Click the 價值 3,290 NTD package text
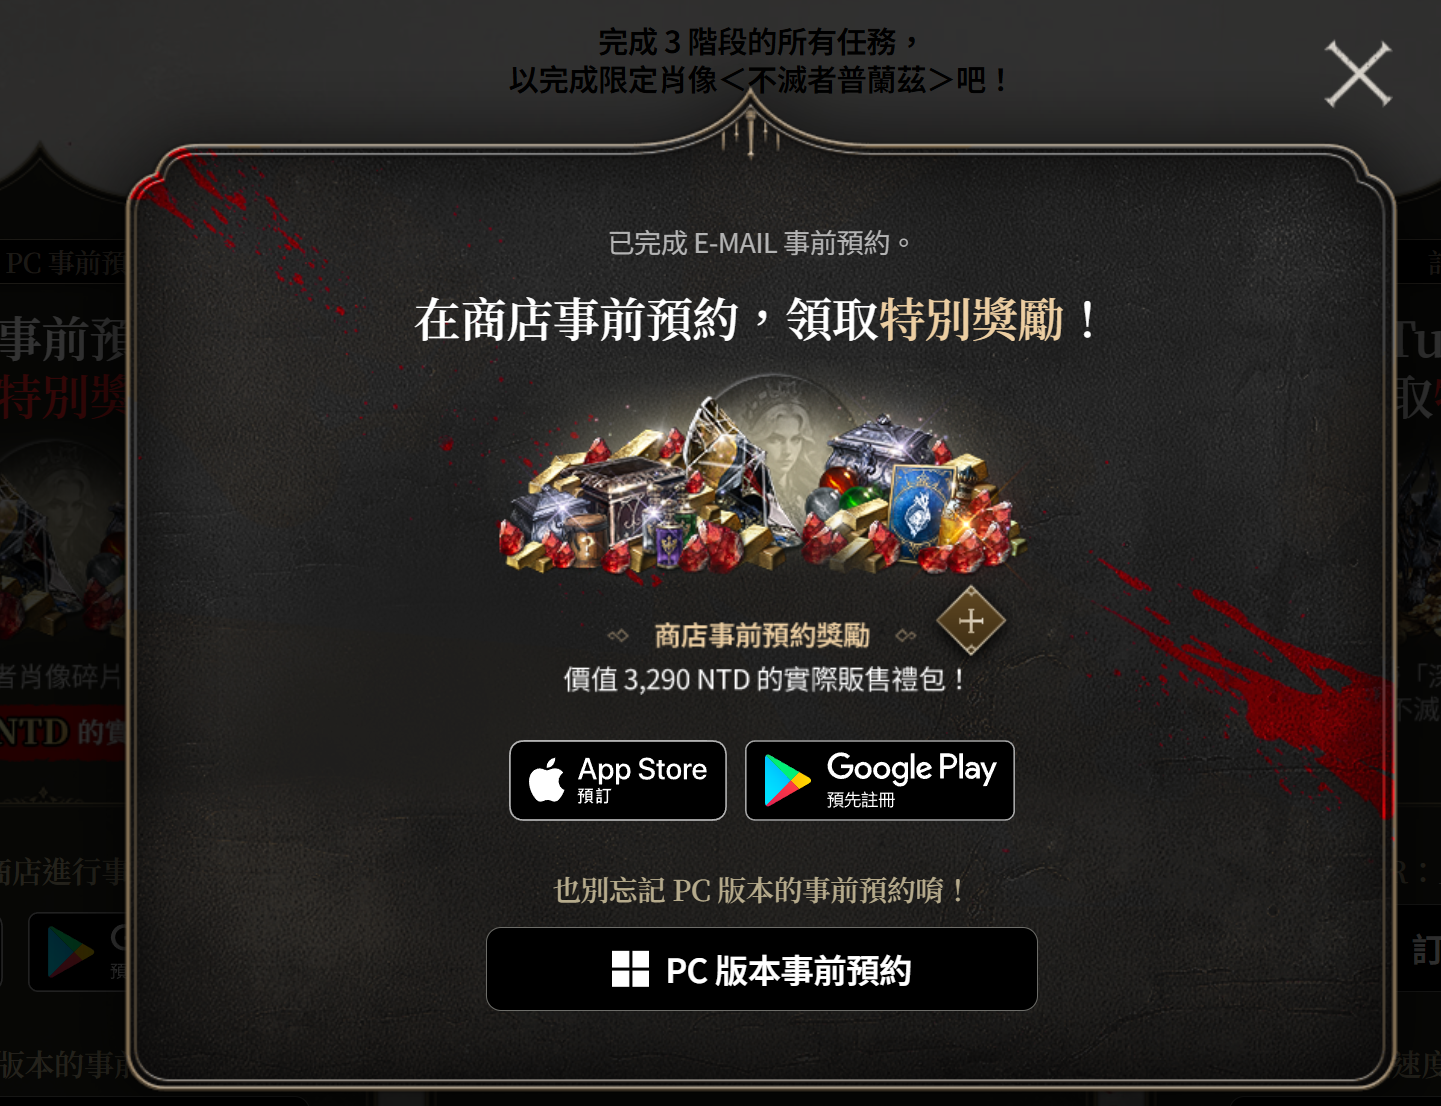The height and width of the screenshot is (1106, 1441). 766,680
